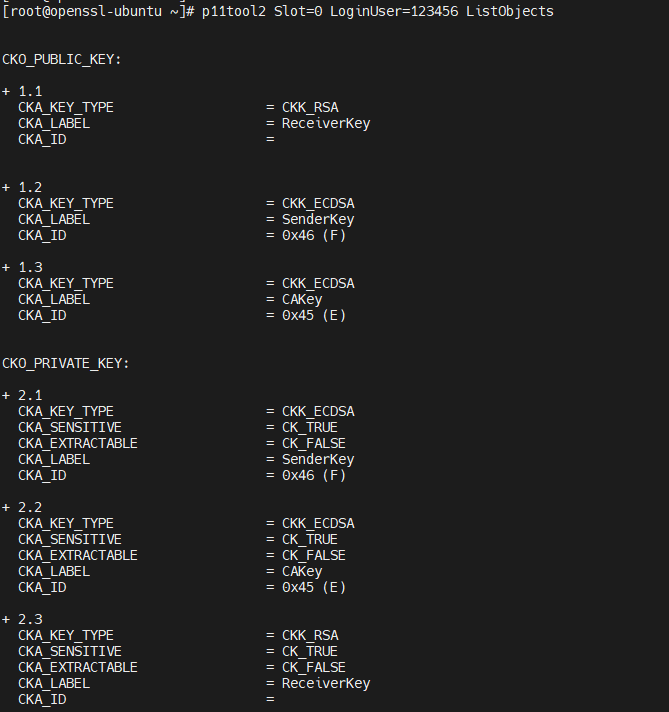Click ReceiverKey label value under object 1.1
Screen dimensions: 669x712
(326, 124)
